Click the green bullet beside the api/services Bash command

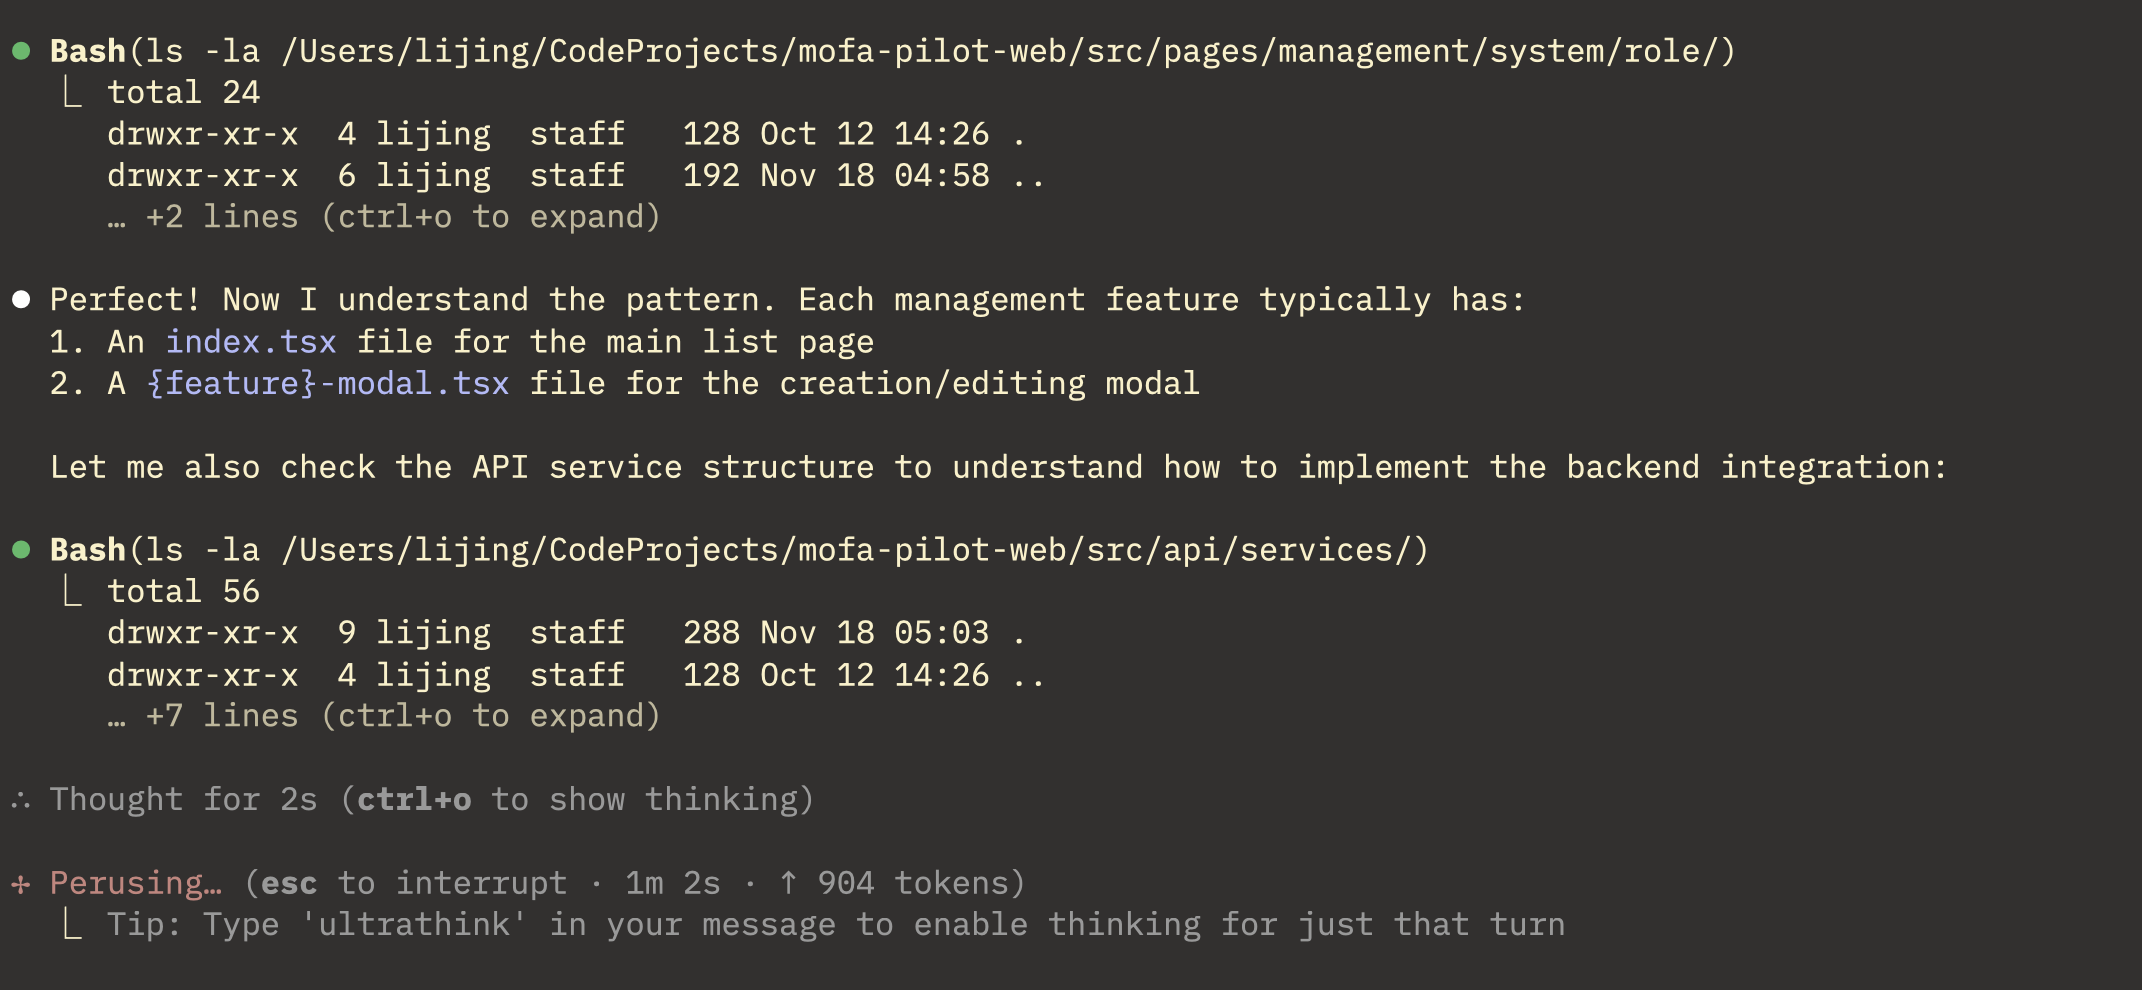(21, 550)
